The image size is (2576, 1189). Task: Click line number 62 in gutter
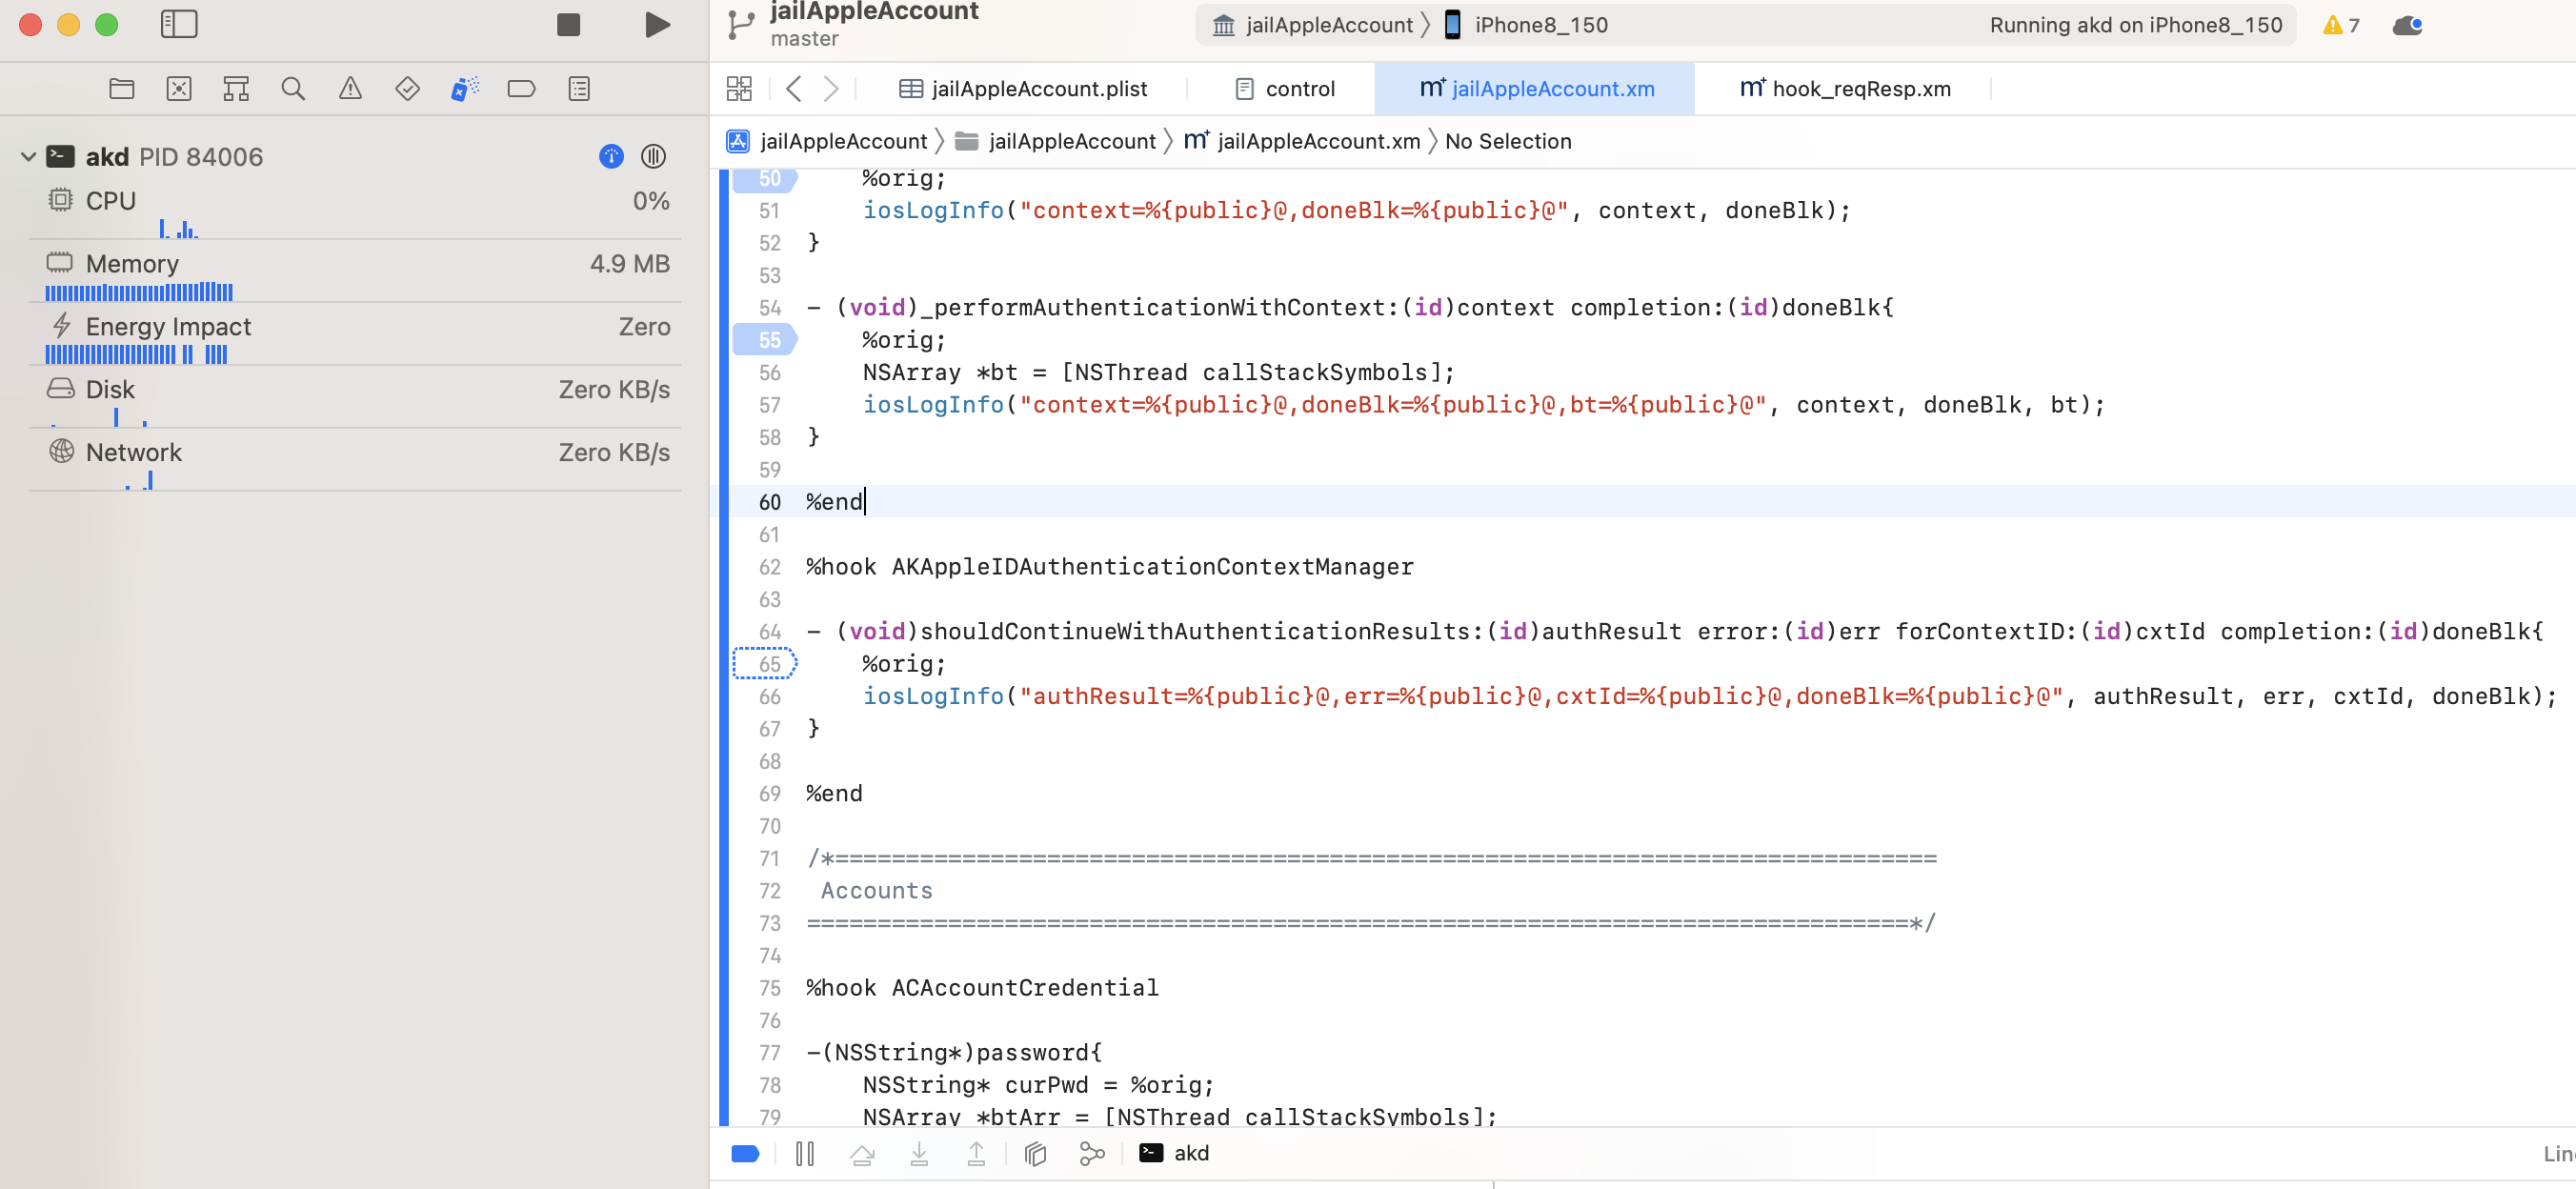click(x=769, y=567)
